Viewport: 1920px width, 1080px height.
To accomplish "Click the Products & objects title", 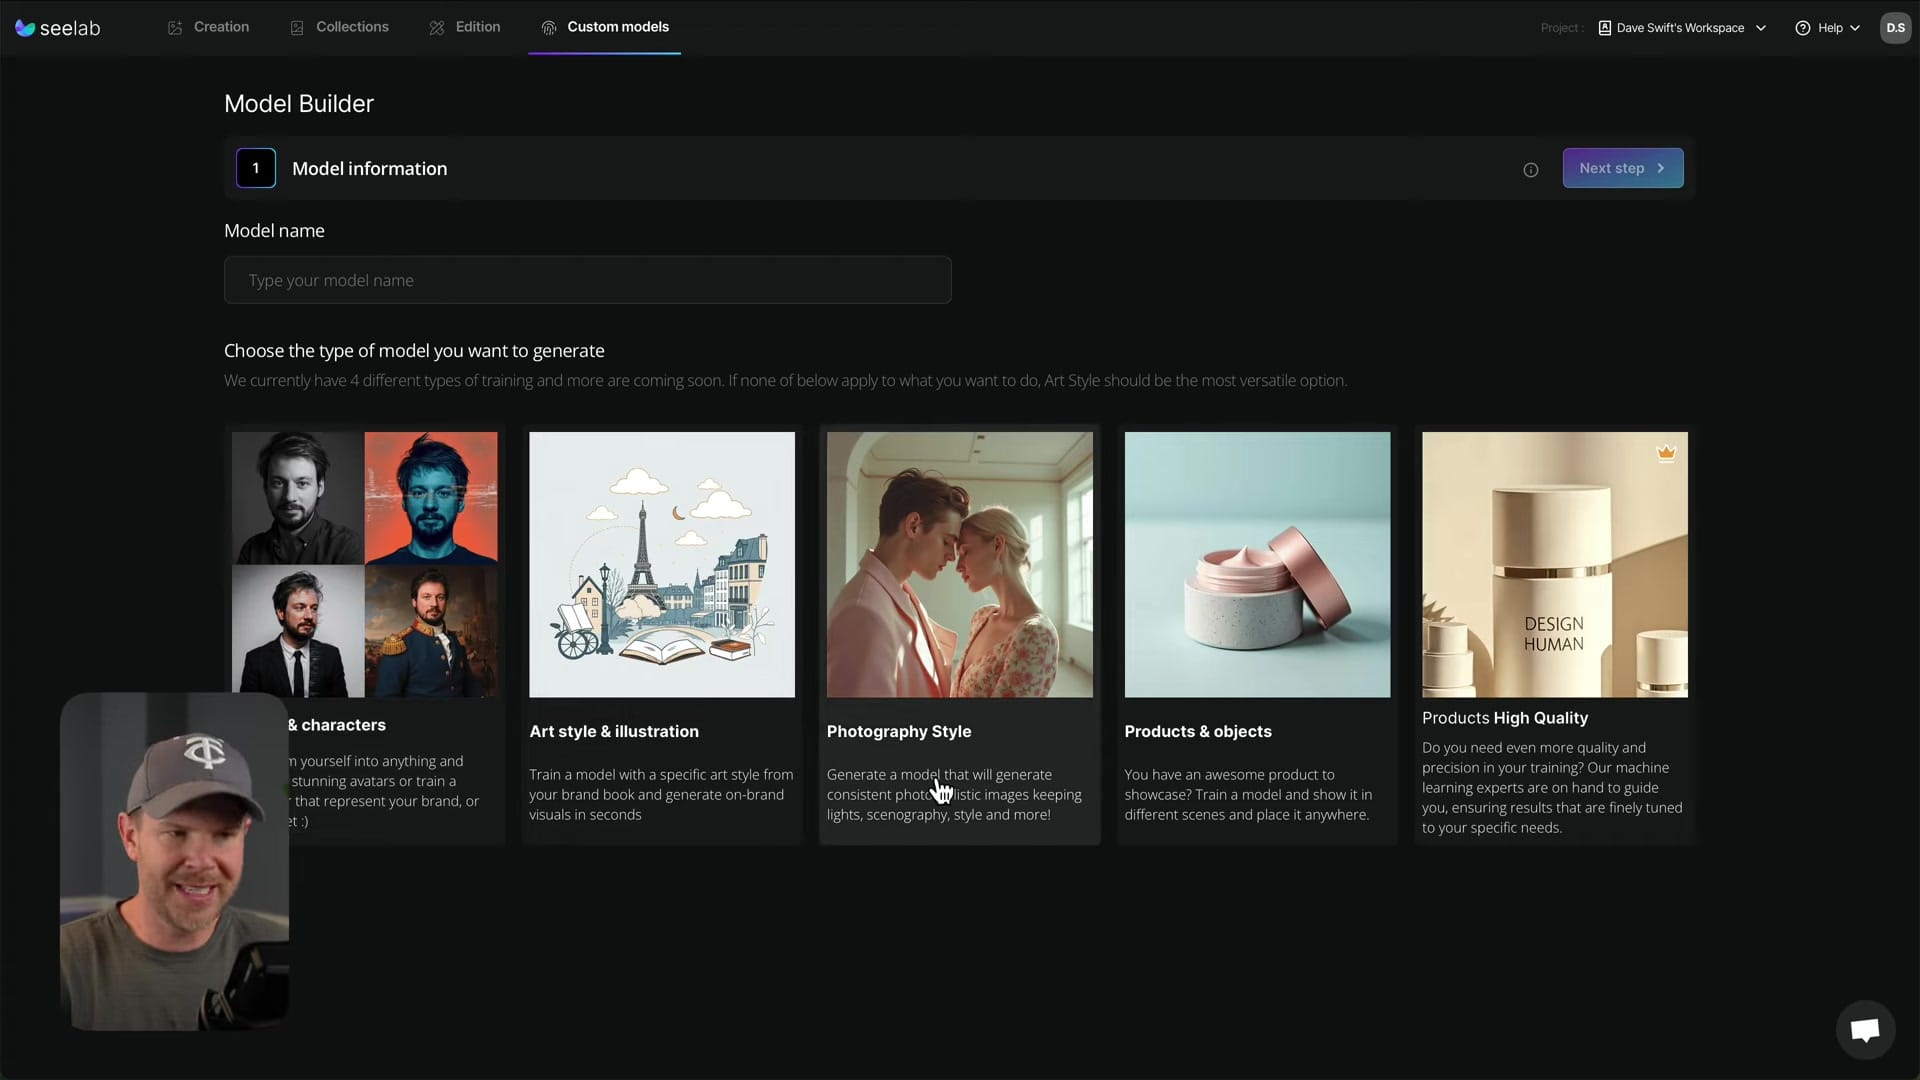I will click(1198, 731).
